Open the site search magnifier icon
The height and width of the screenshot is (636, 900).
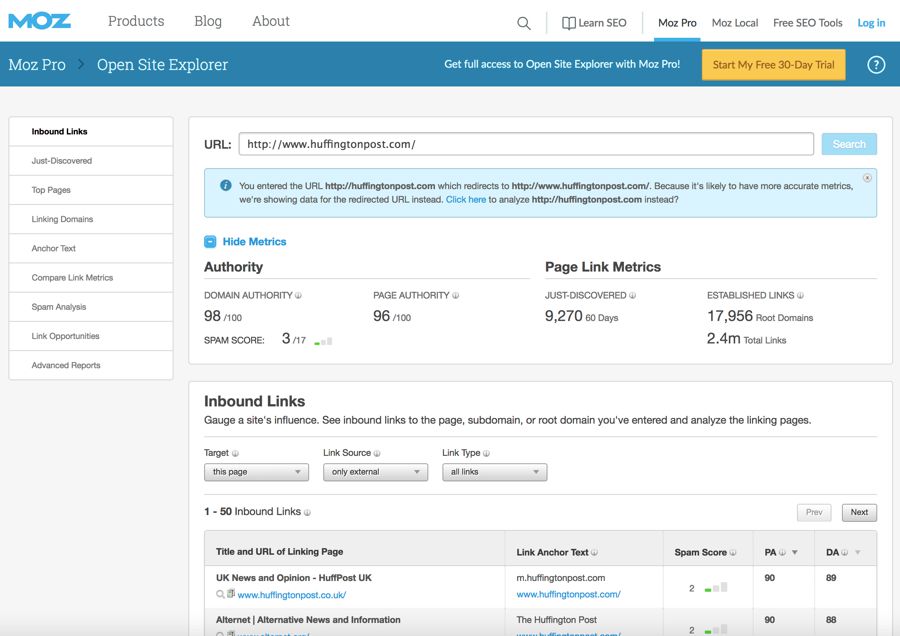(x=523, y=23)
